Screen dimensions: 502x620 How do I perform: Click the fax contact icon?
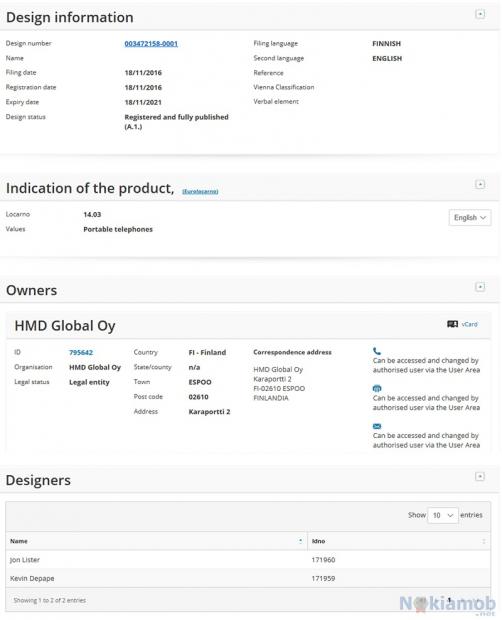pyautogui.click(x=377, y=388)
